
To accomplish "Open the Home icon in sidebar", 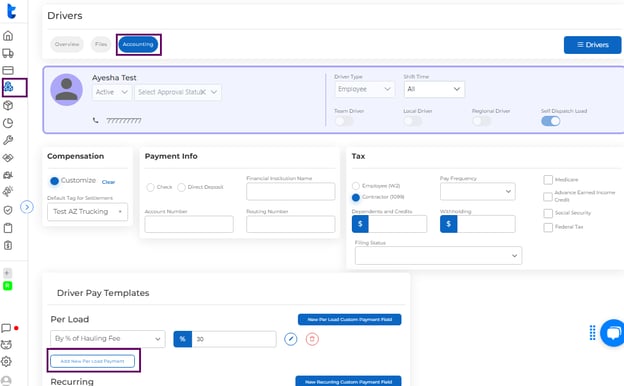I will point(8,36).
